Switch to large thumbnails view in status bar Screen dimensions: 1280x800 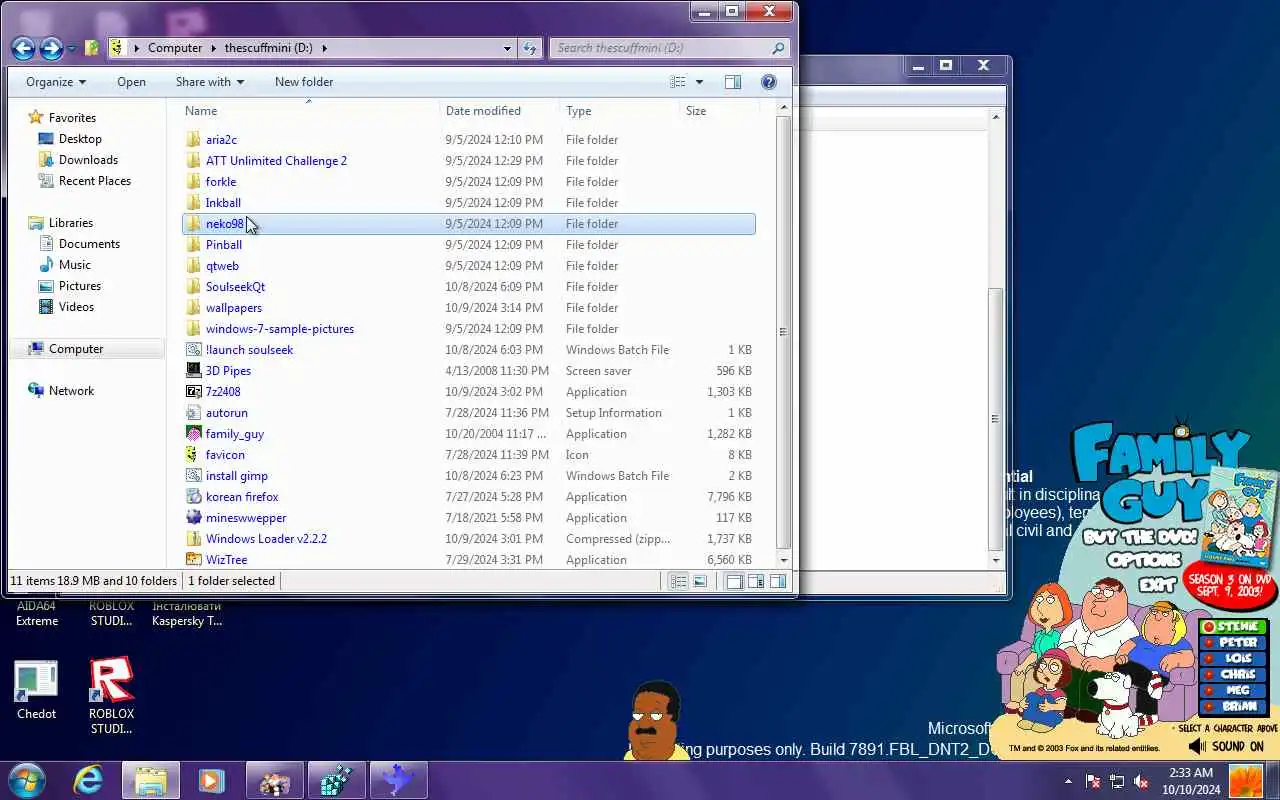[x=699, y=581]
